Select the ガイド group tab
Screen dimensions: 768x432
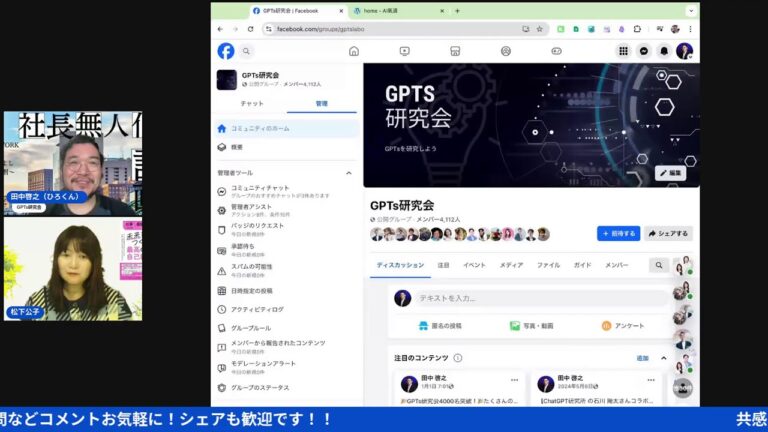(582, 265)
